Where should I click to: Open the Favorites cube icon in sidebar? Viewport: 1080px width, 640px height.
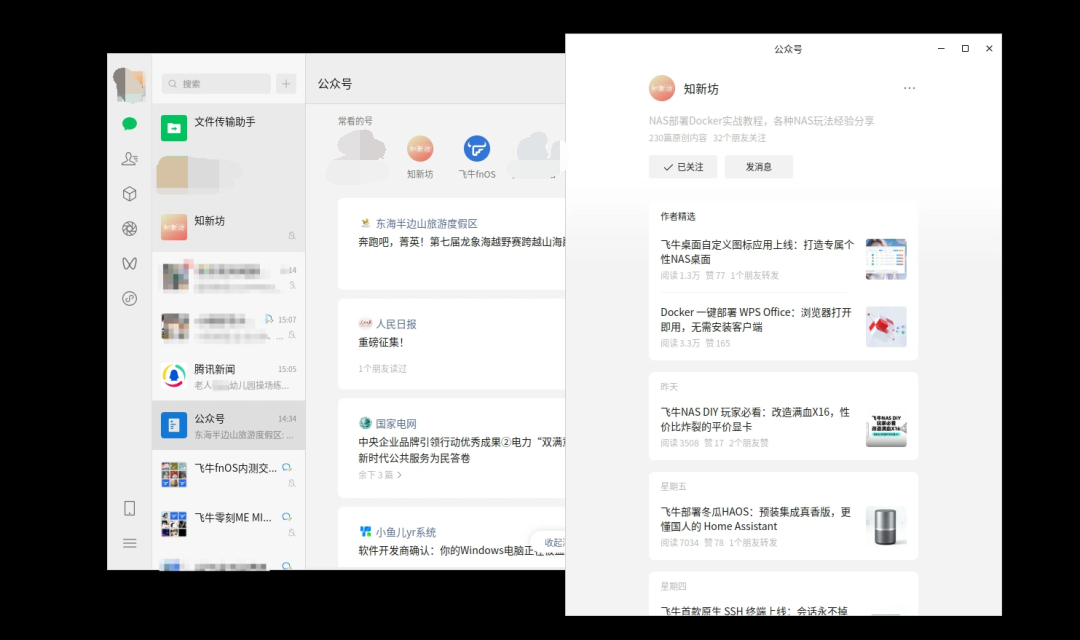point(129,194)
